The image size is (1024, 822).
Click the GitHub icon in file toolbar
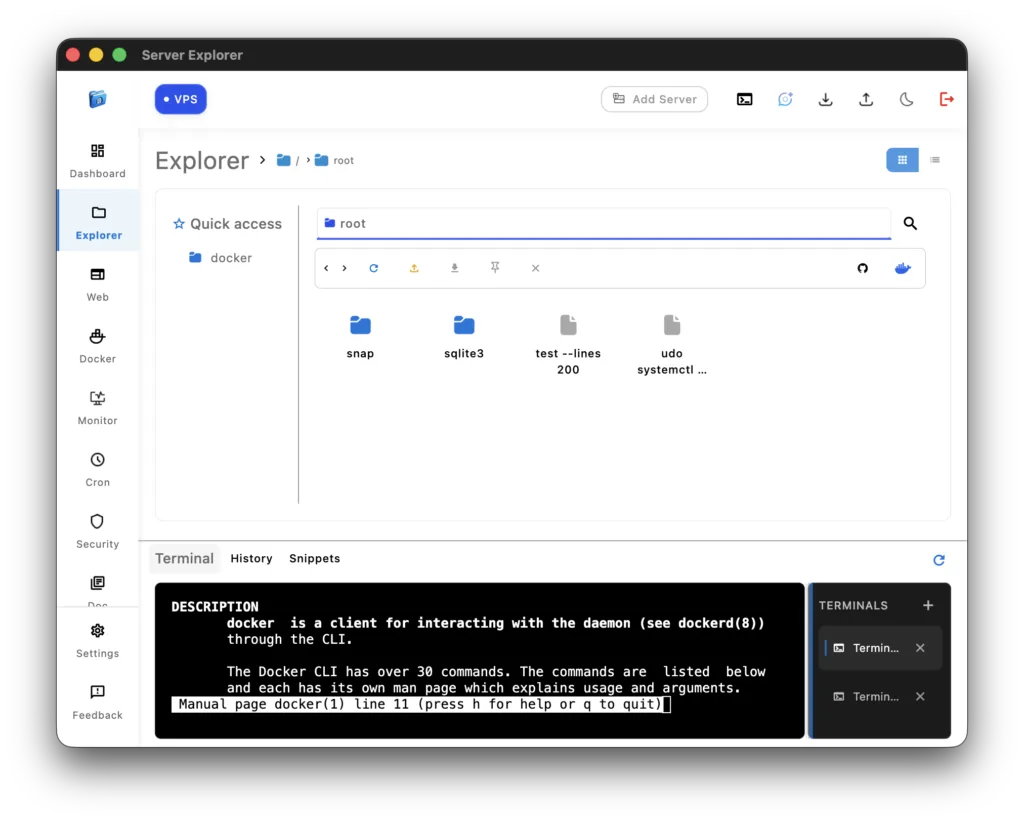[862, 268]
